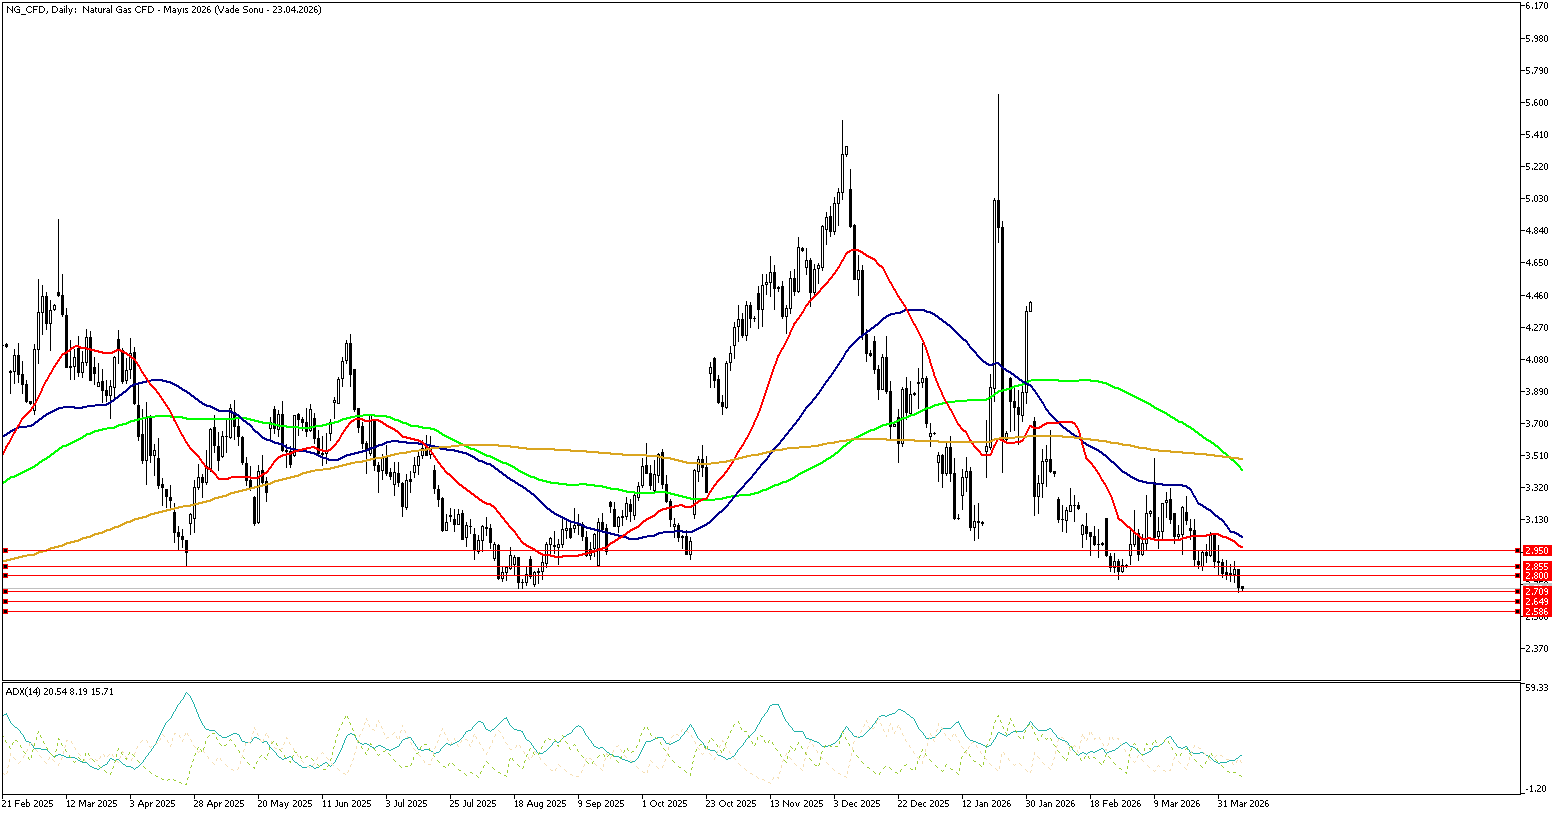Click the 1 Oct 2025 date label

(665, 803)
